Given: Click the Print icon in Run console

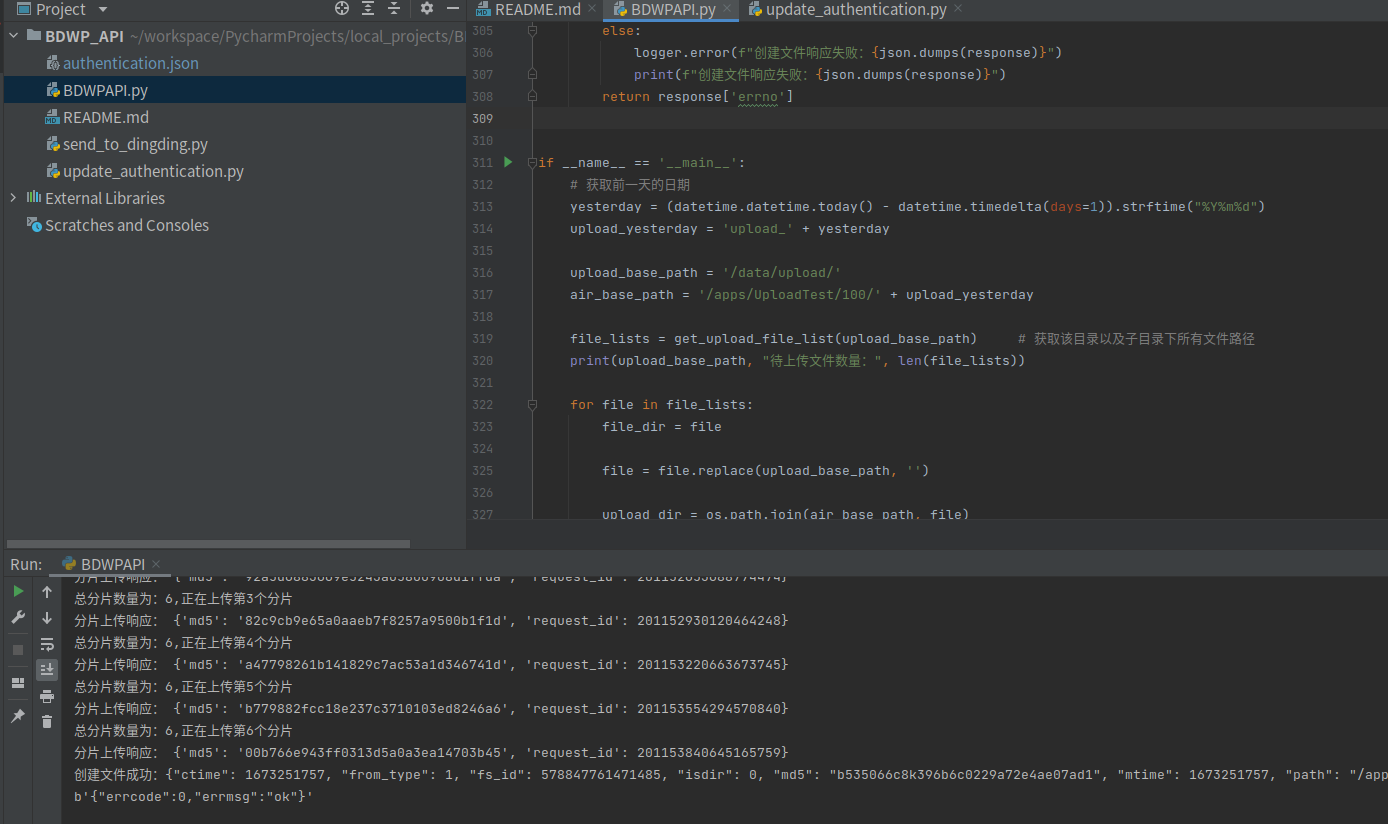Looking at the screenshot, I should [47, 696].
